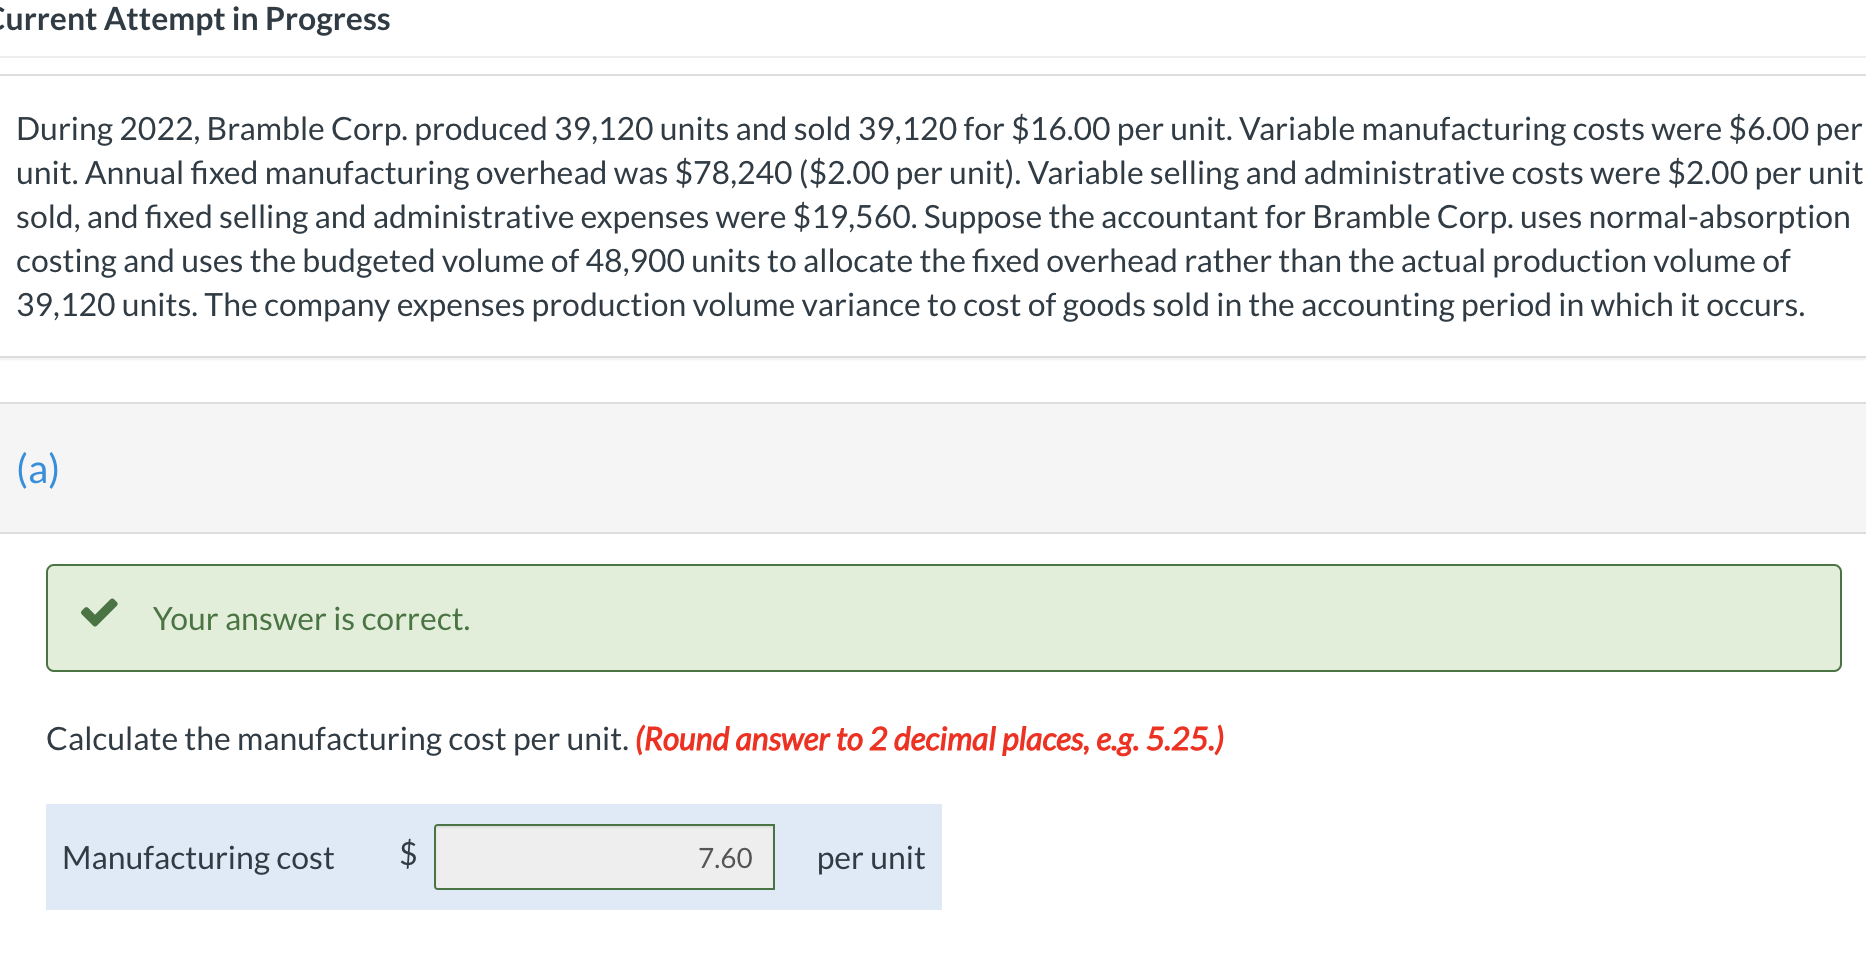Click the "Your answer is correct." message

pyautogui.click(x=311, y=619)
